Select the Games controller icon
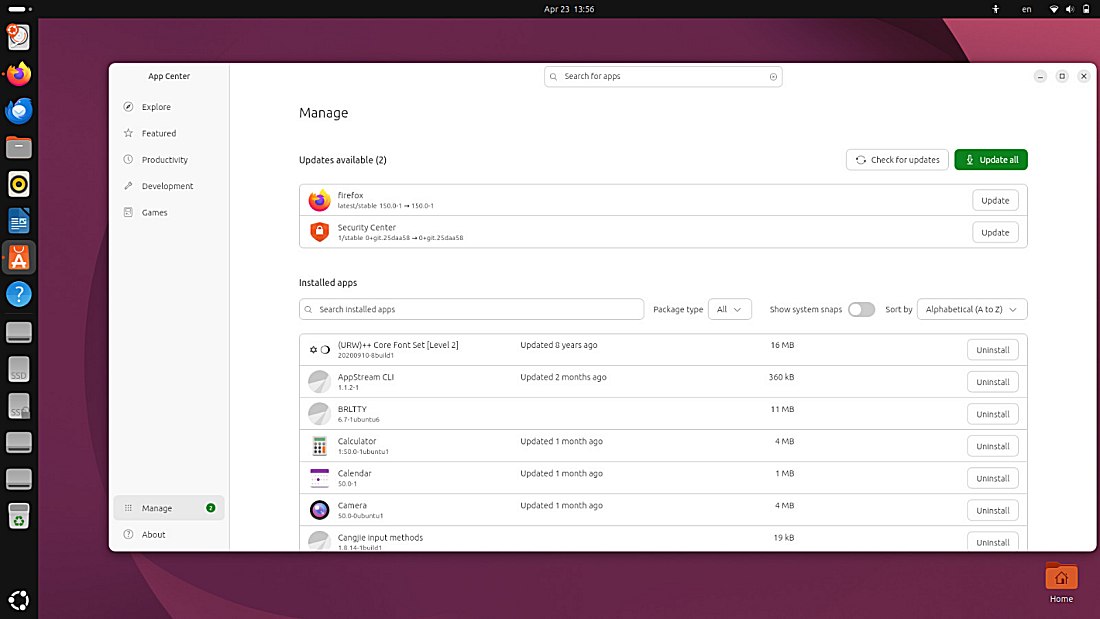This screenshot has height=619, width=1100. pos(128,212)
